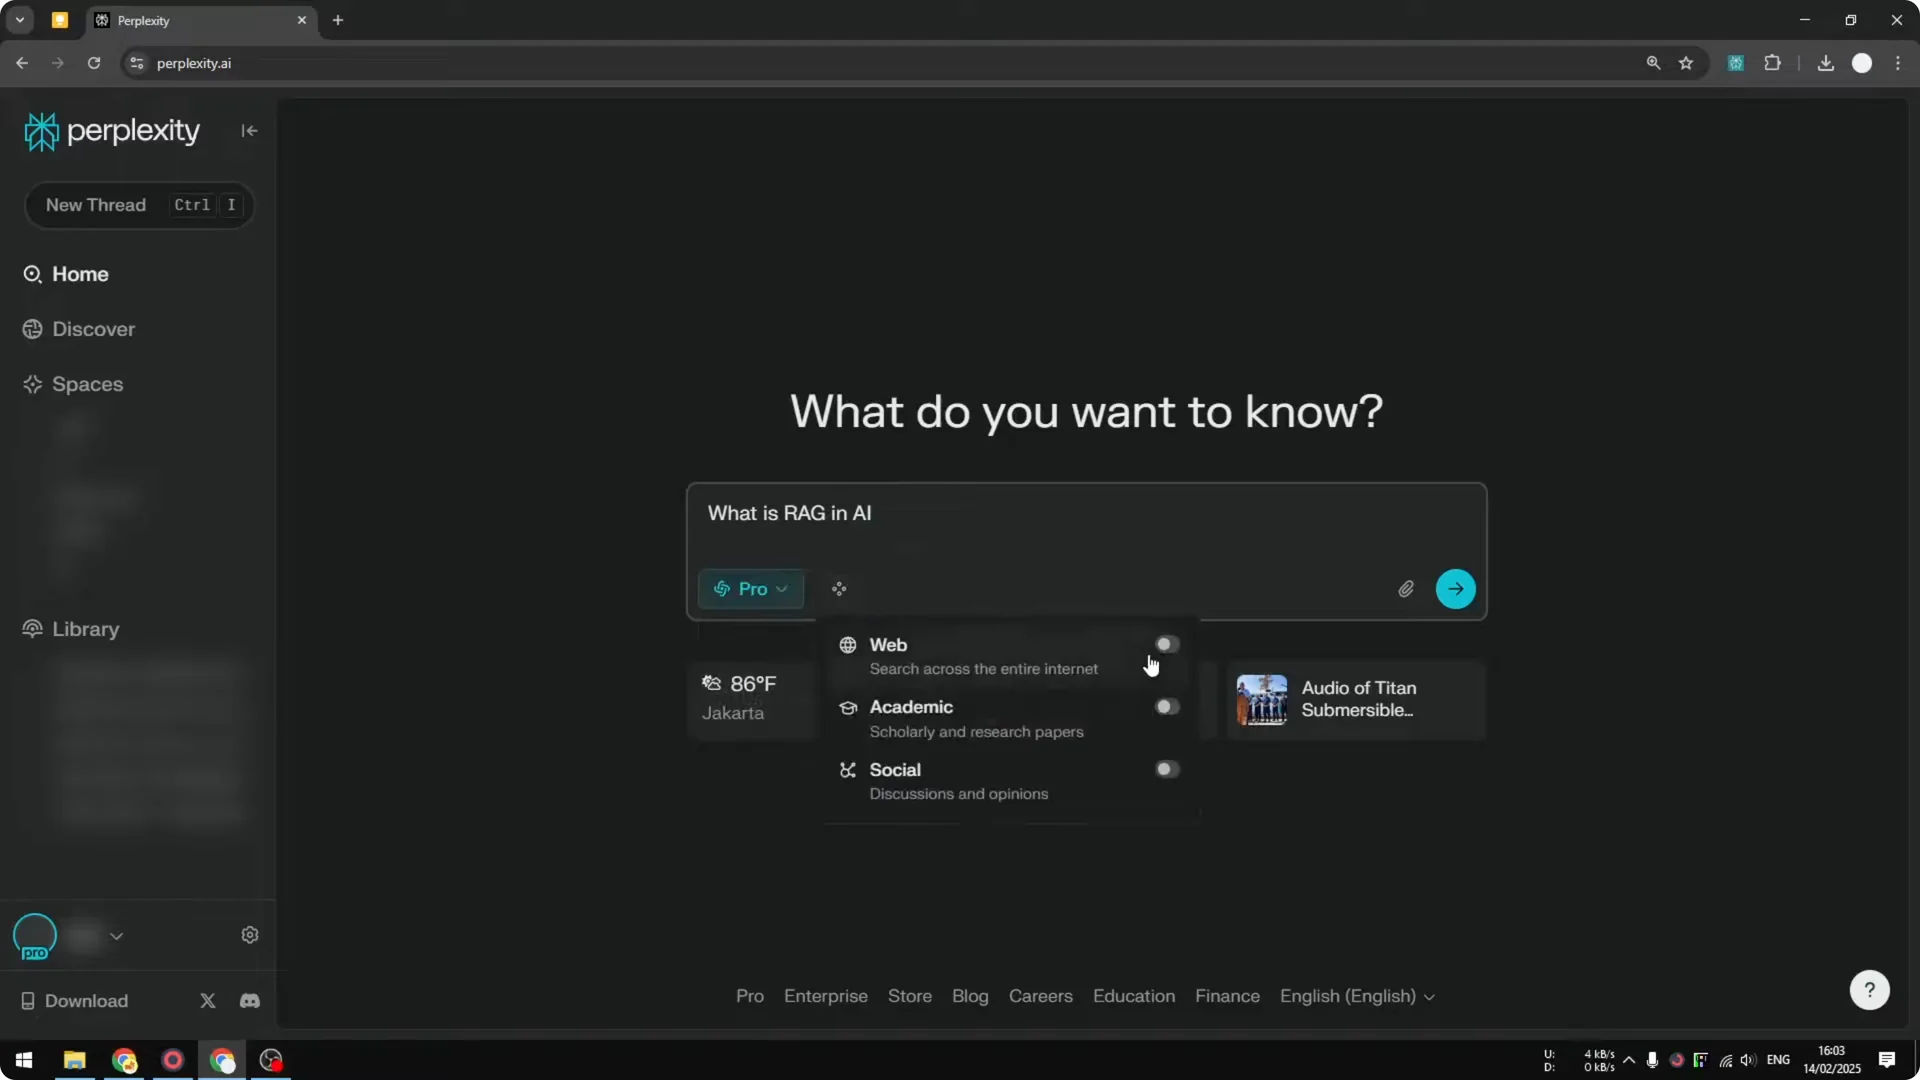1920x1080 pixels.
Task: Expand the account chevron near the avatar
Action: pos(117,935)
